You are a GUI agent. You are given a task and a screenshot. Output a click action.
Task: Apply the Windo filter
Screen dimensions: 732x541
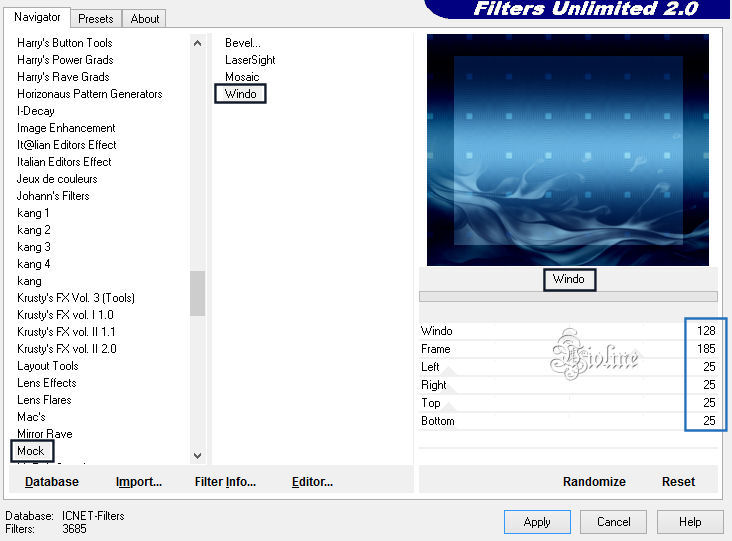click(537, 522)
